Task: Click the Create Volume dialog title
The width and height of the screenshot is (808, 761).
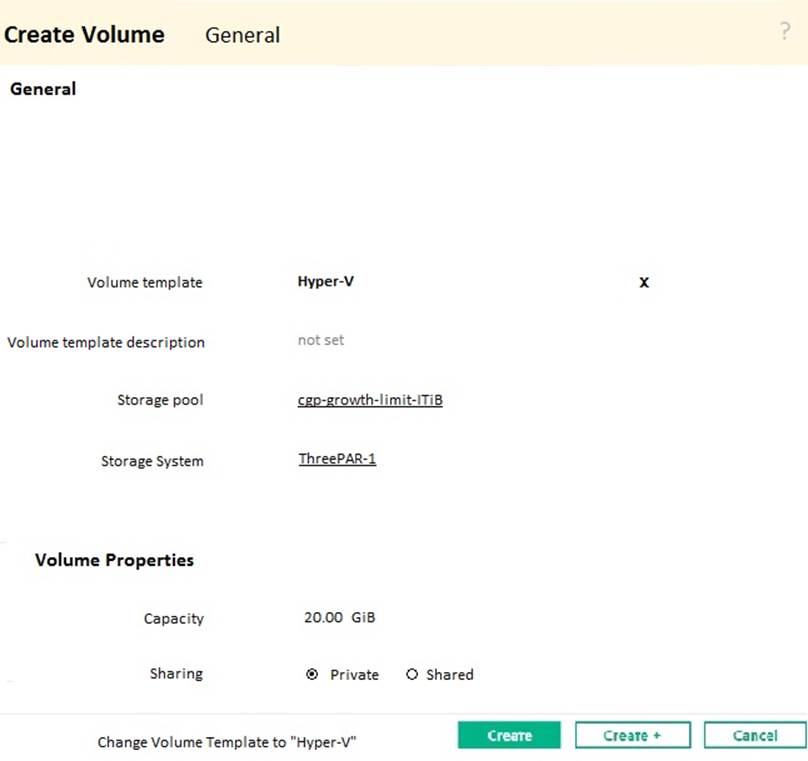Action: (x=84, y=34)
